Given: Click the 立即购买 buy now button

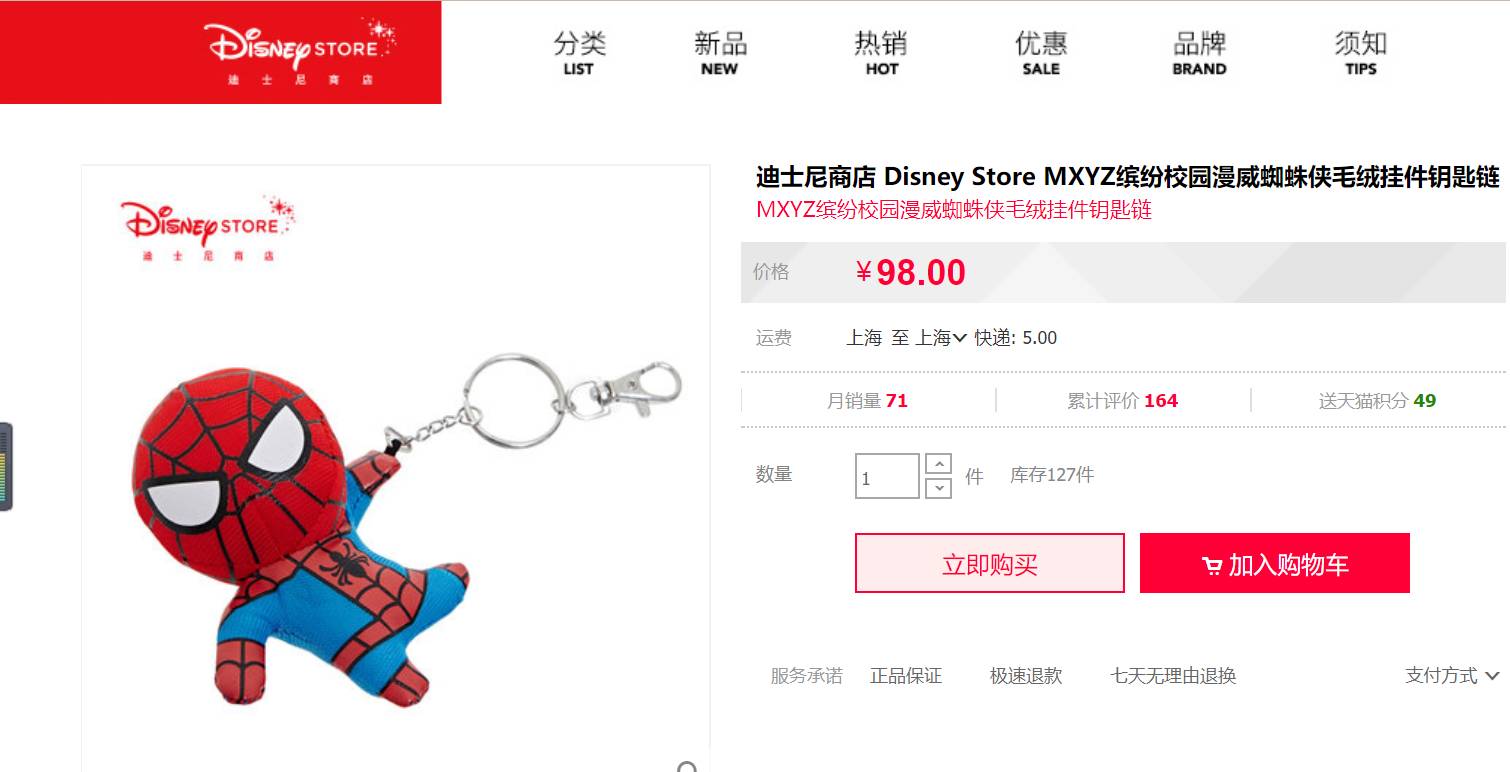Looking at the screenshot, I should point(990,563).
